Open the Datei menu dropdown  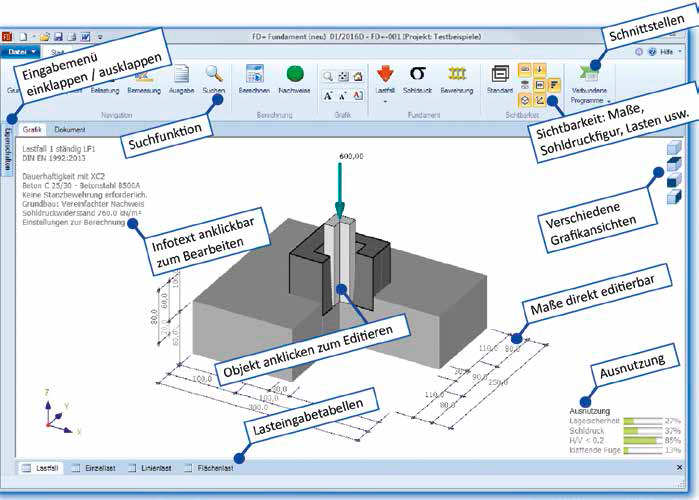(20, 52)
